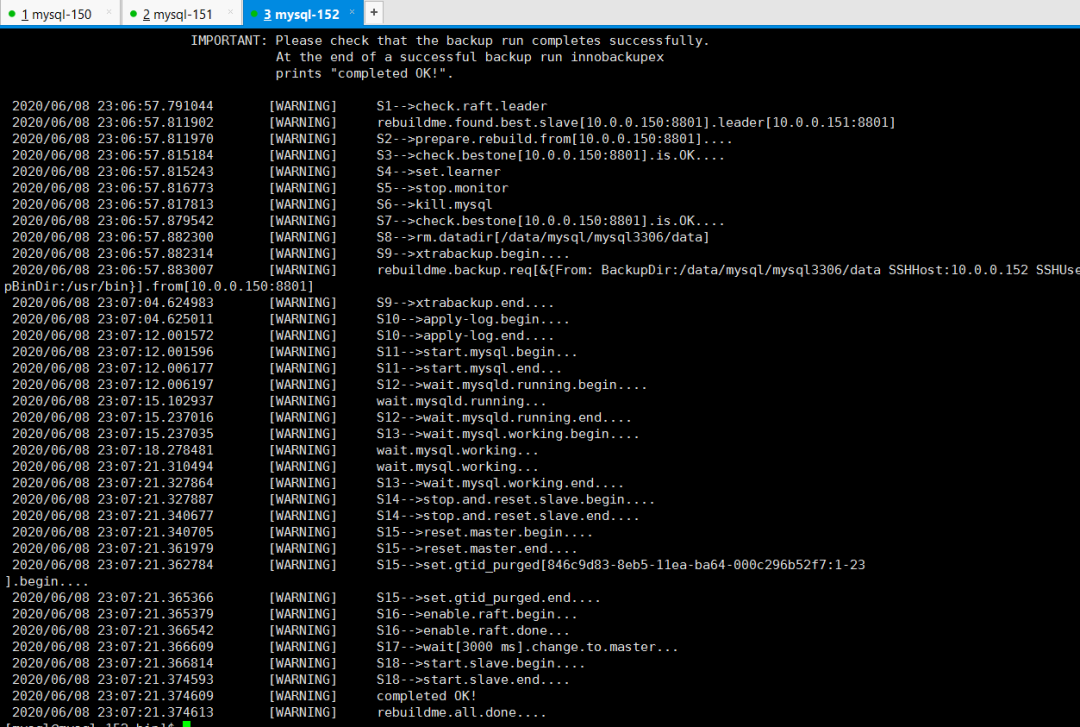Click the wrapped '].begin....' line

pyautogui.click(x=47, y=582)
